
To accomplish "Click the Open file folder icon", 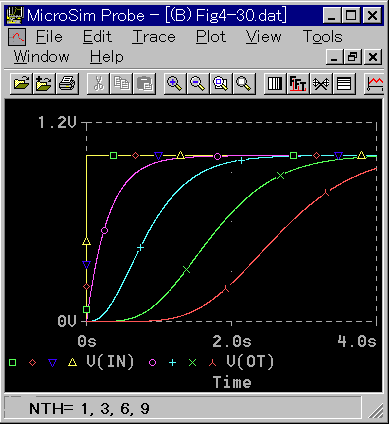I will click(21, 83).
